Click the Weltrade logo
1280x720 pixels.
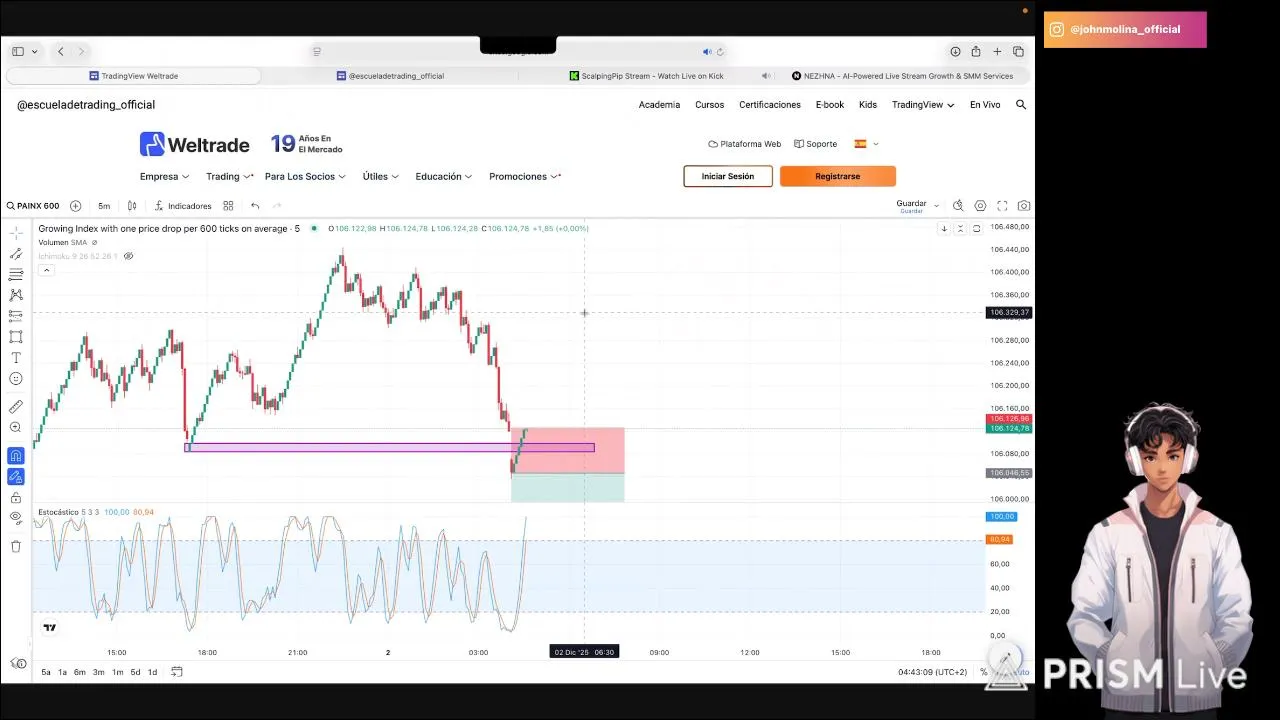[195, 145]
